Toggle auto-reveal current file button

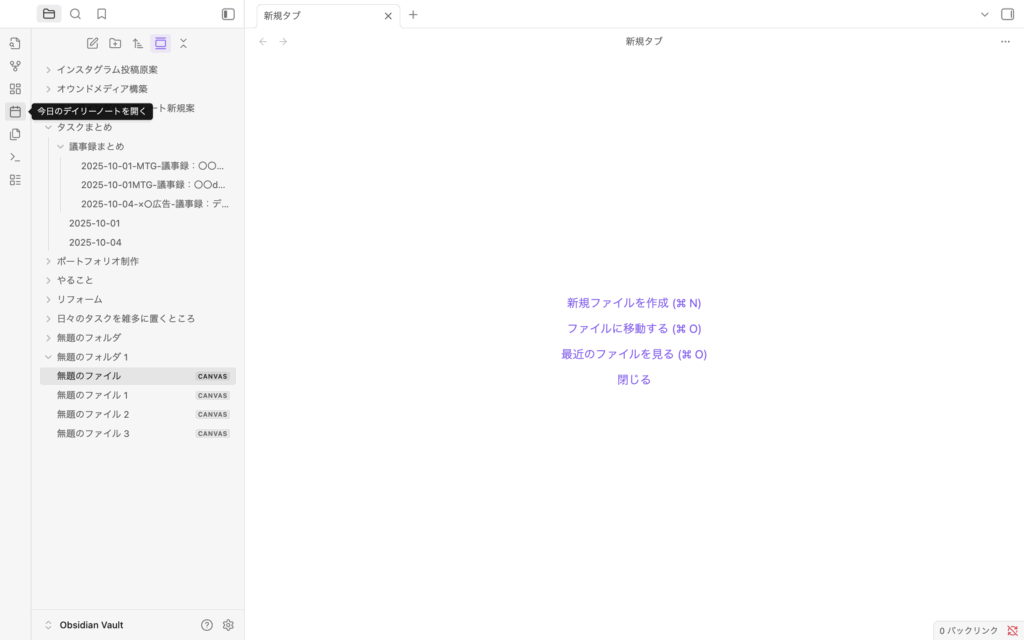point(160,43)
